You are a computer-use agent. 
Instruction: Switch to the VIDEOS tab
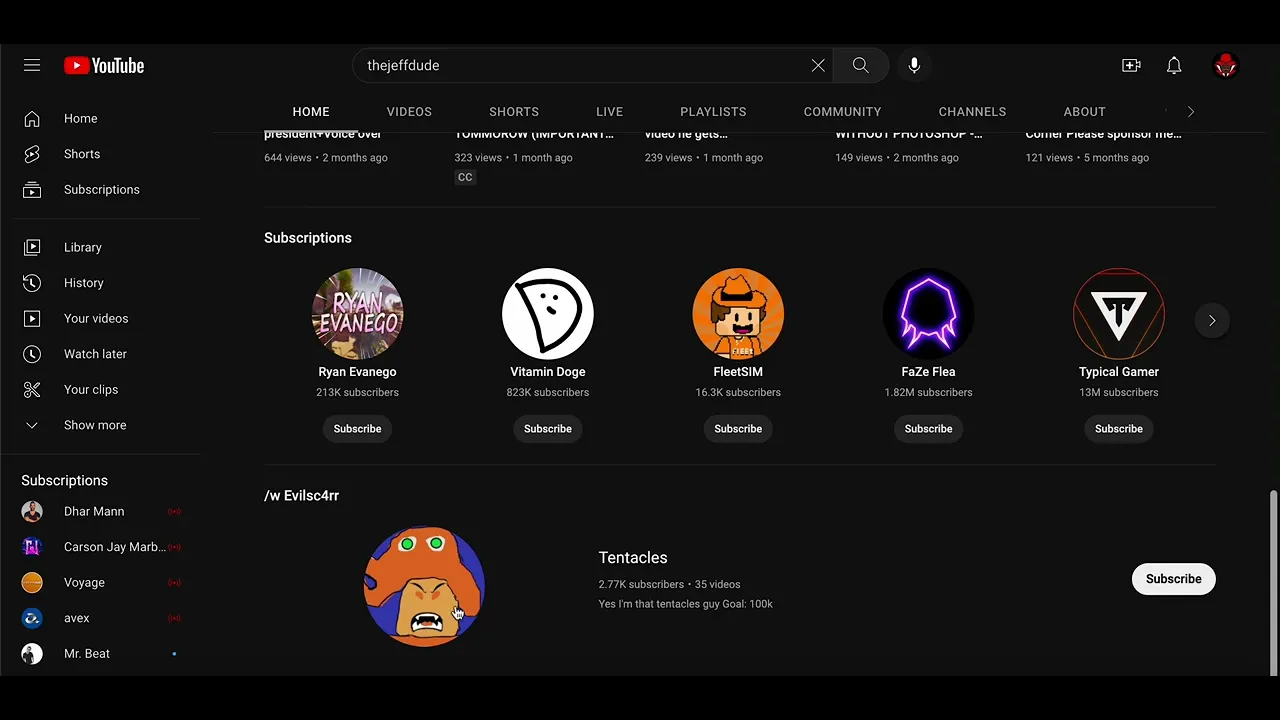[409, 112]
